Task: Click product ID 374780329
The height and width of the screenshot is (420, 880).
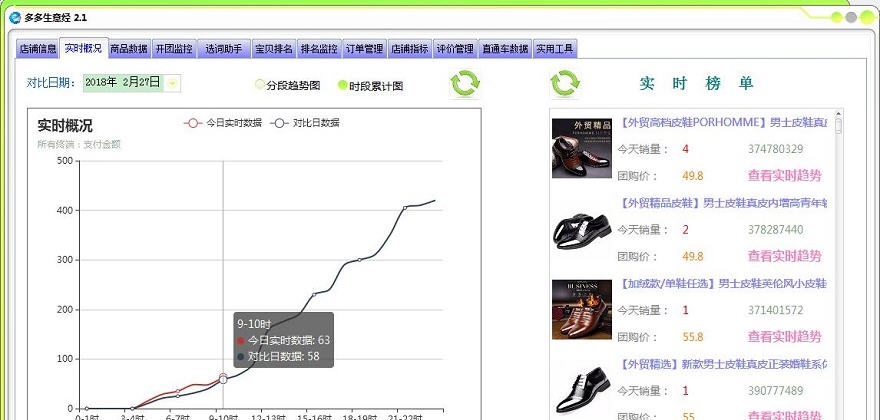Action: coord(775,149)
